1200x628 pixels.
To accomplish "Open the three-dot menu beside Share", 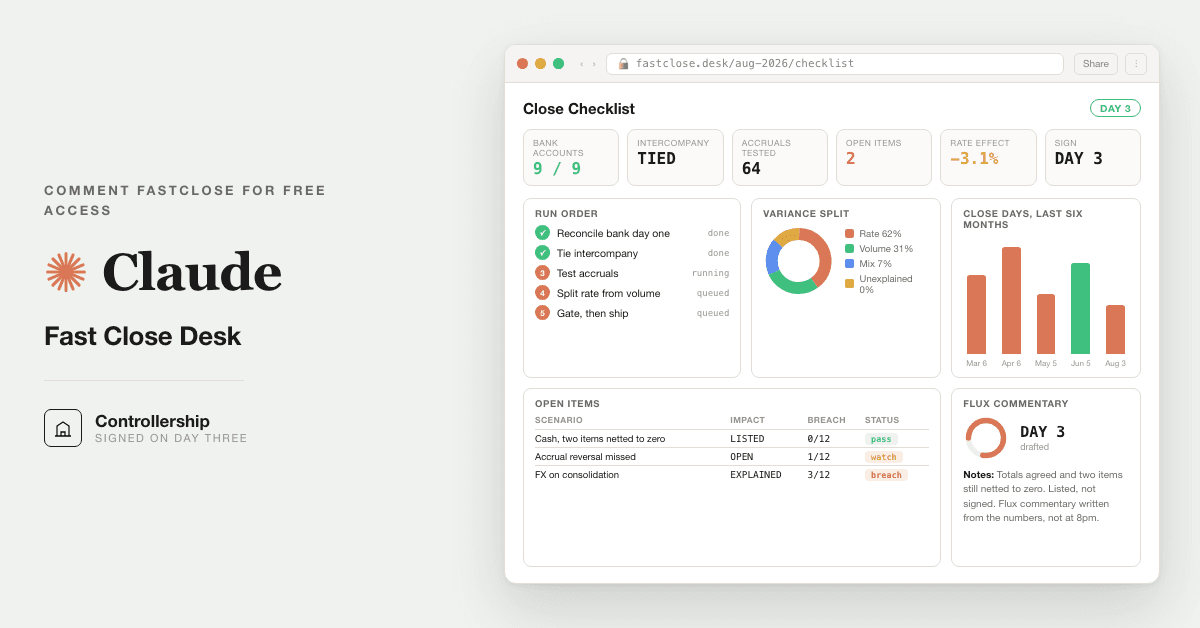I will (1136, 64).
